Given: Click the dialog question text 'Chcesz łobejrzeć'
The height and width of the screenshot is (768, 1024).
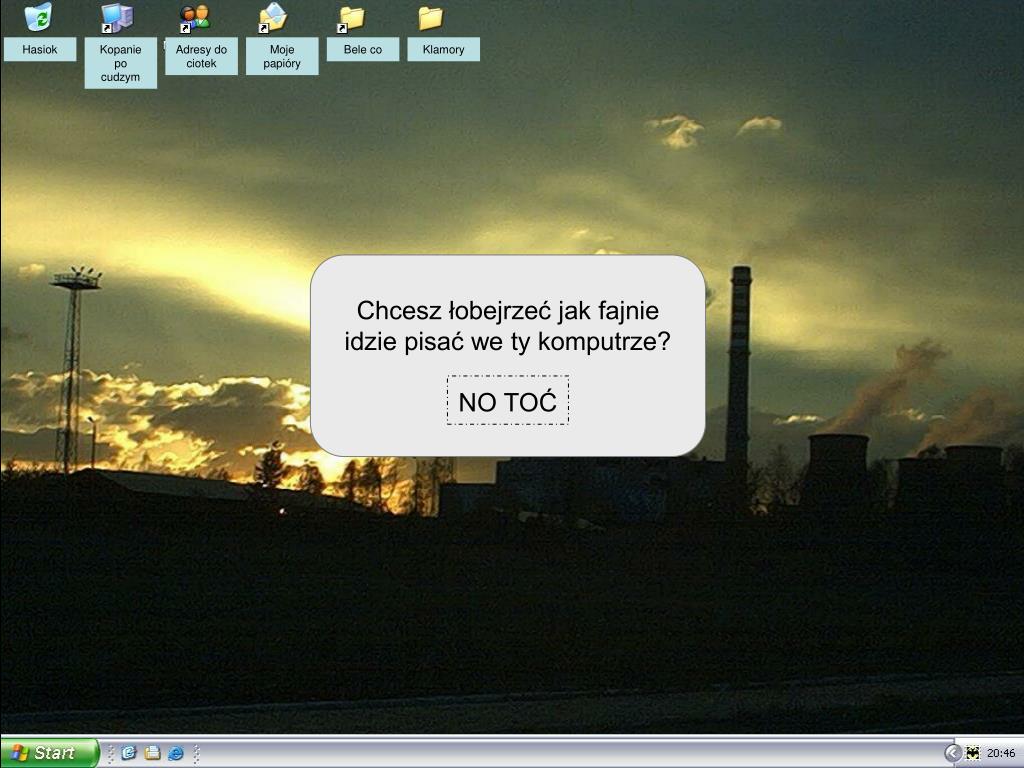Looking at the screenshot, I should 455,311.
